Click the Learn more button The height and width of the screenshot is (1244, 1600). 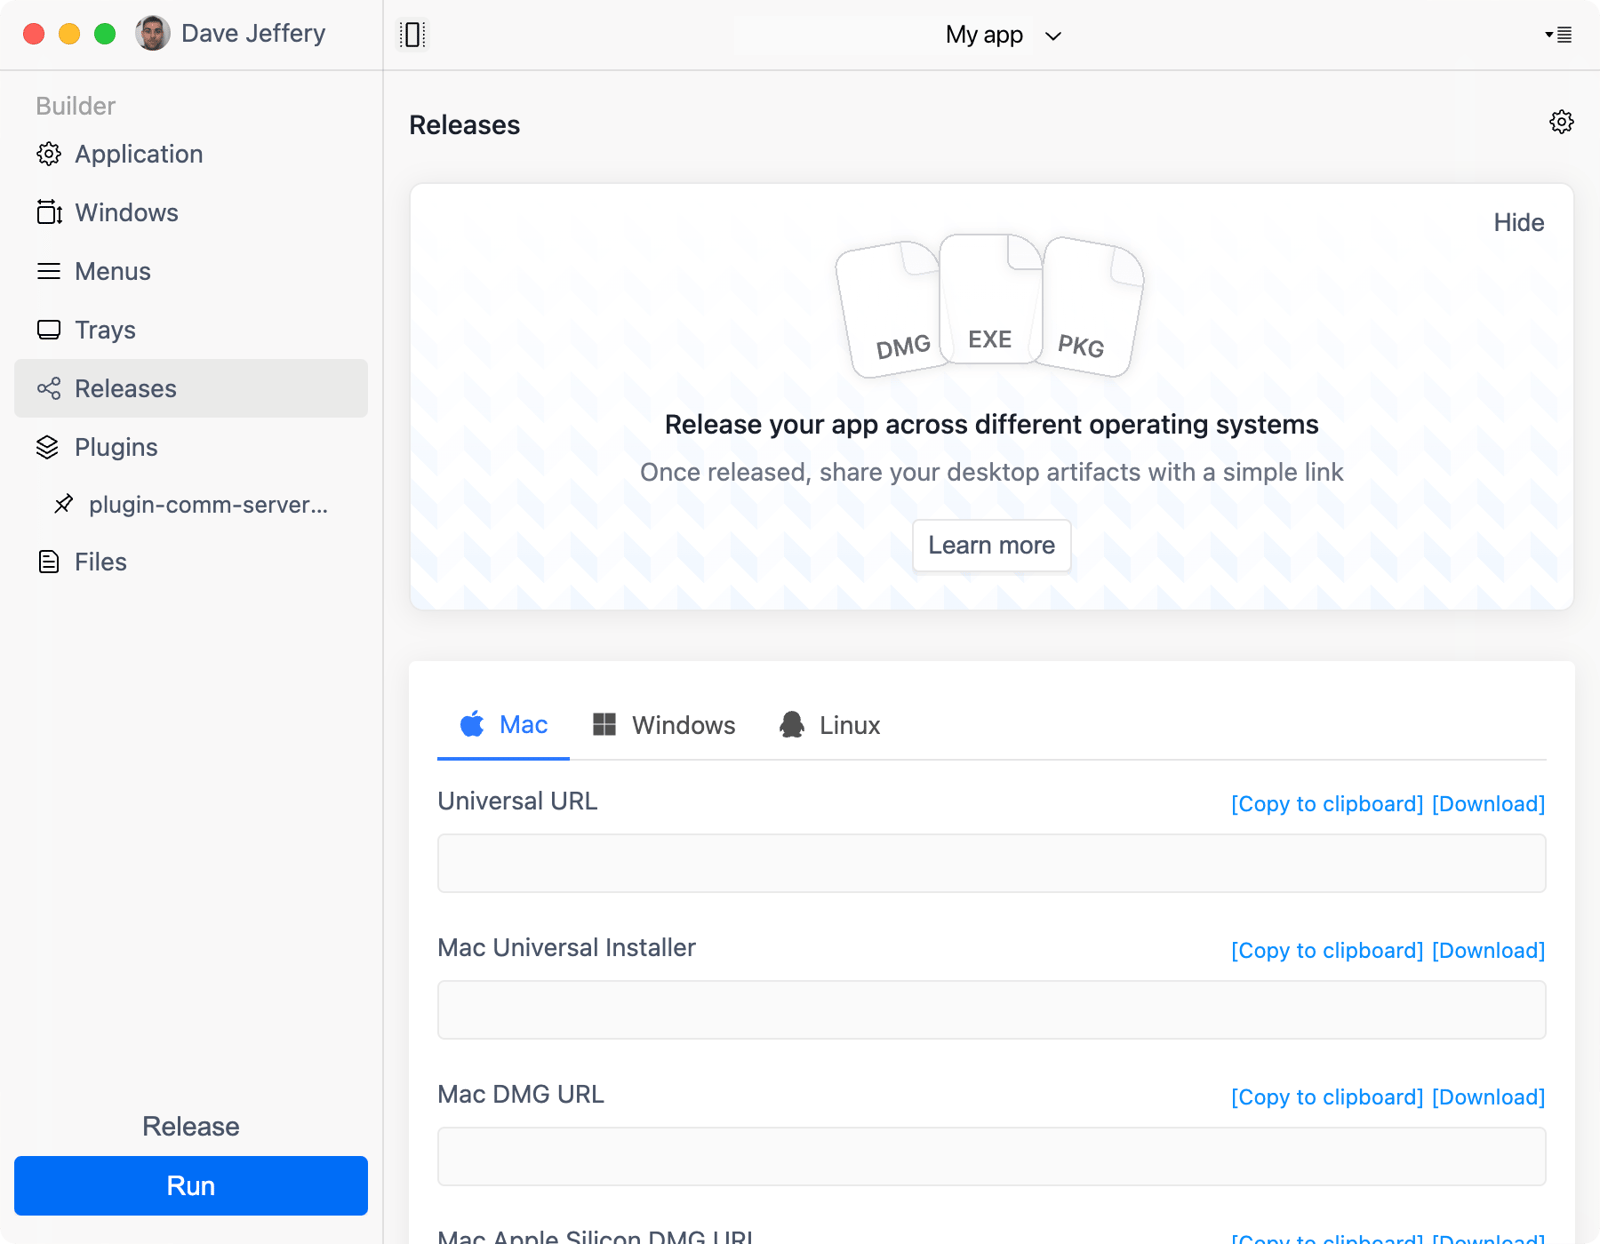pos(991,545)
